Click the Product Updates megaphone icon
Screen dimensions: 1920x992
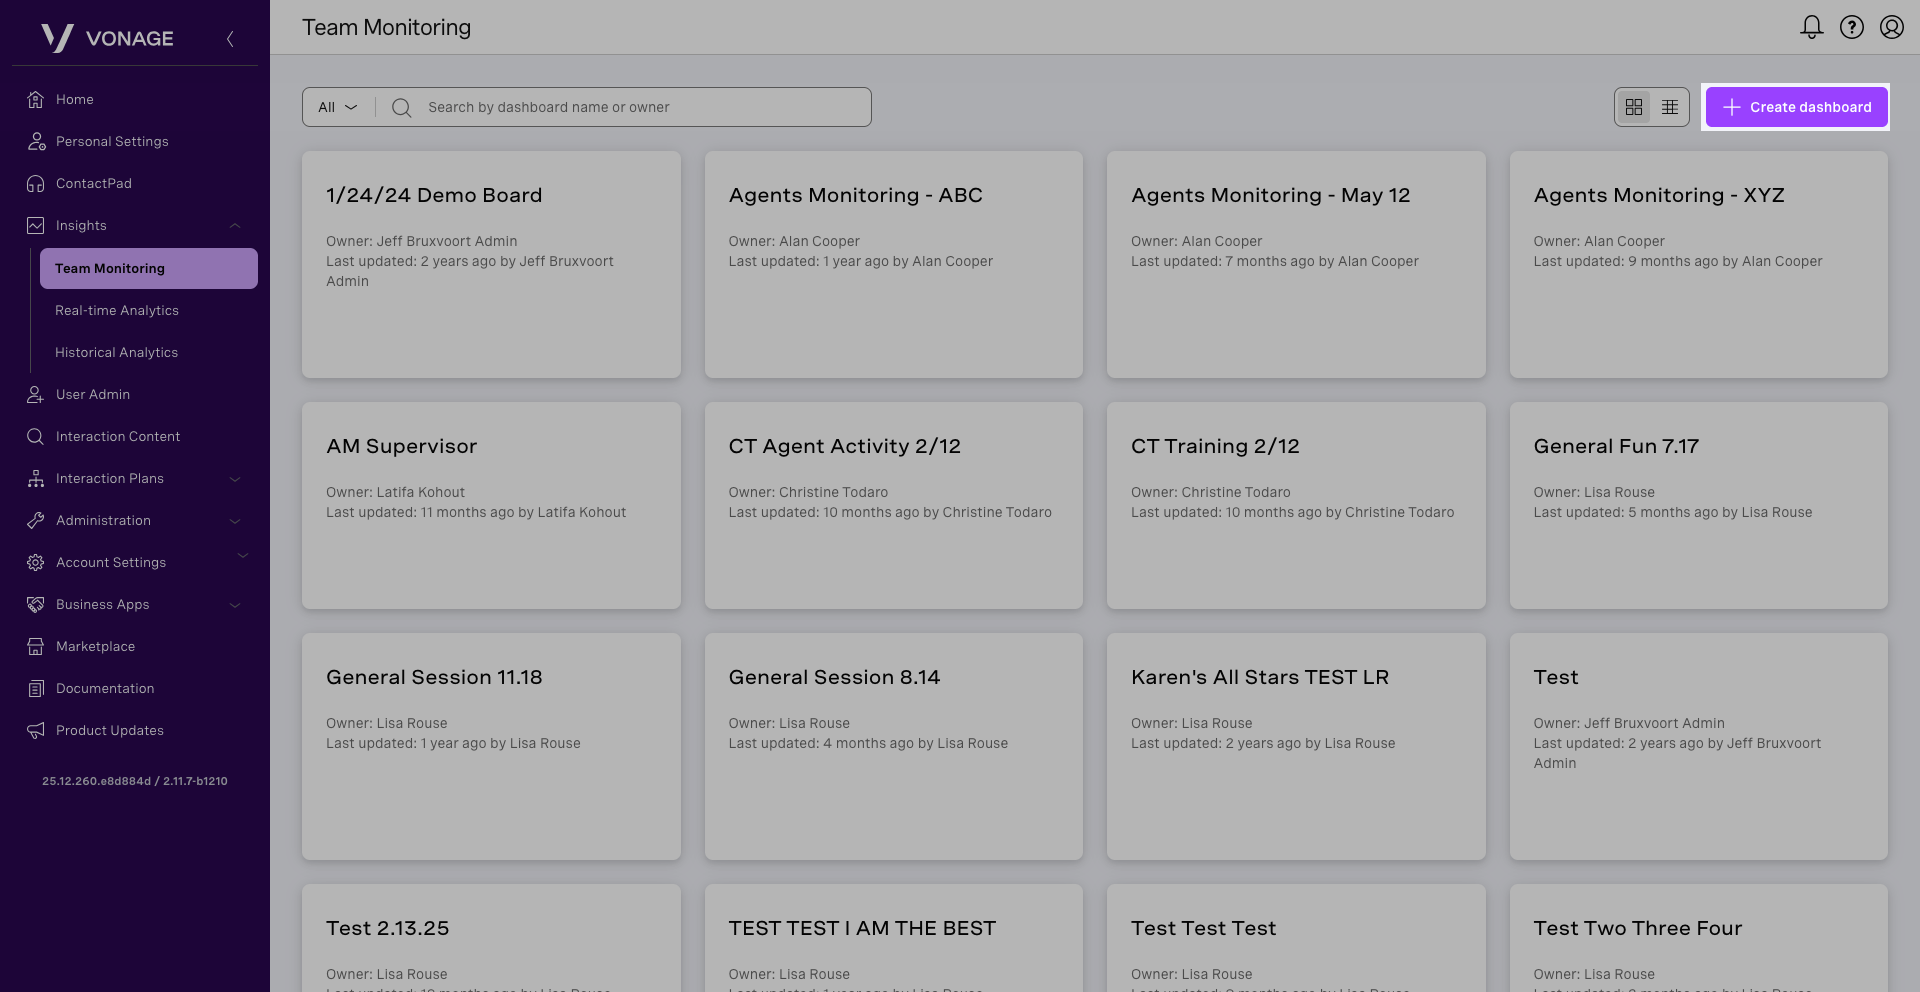pos(36,730)
